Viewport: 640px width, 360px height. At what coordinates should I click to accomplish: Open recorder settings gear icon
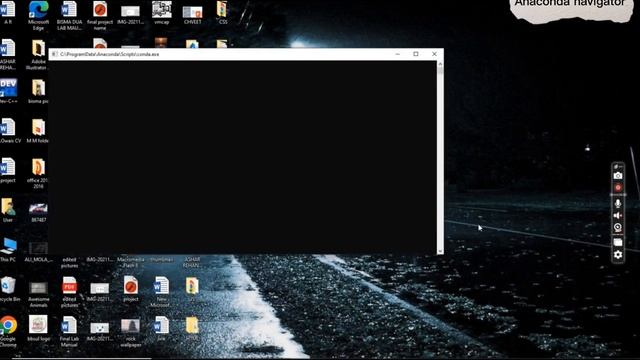[x=618, y=255]
